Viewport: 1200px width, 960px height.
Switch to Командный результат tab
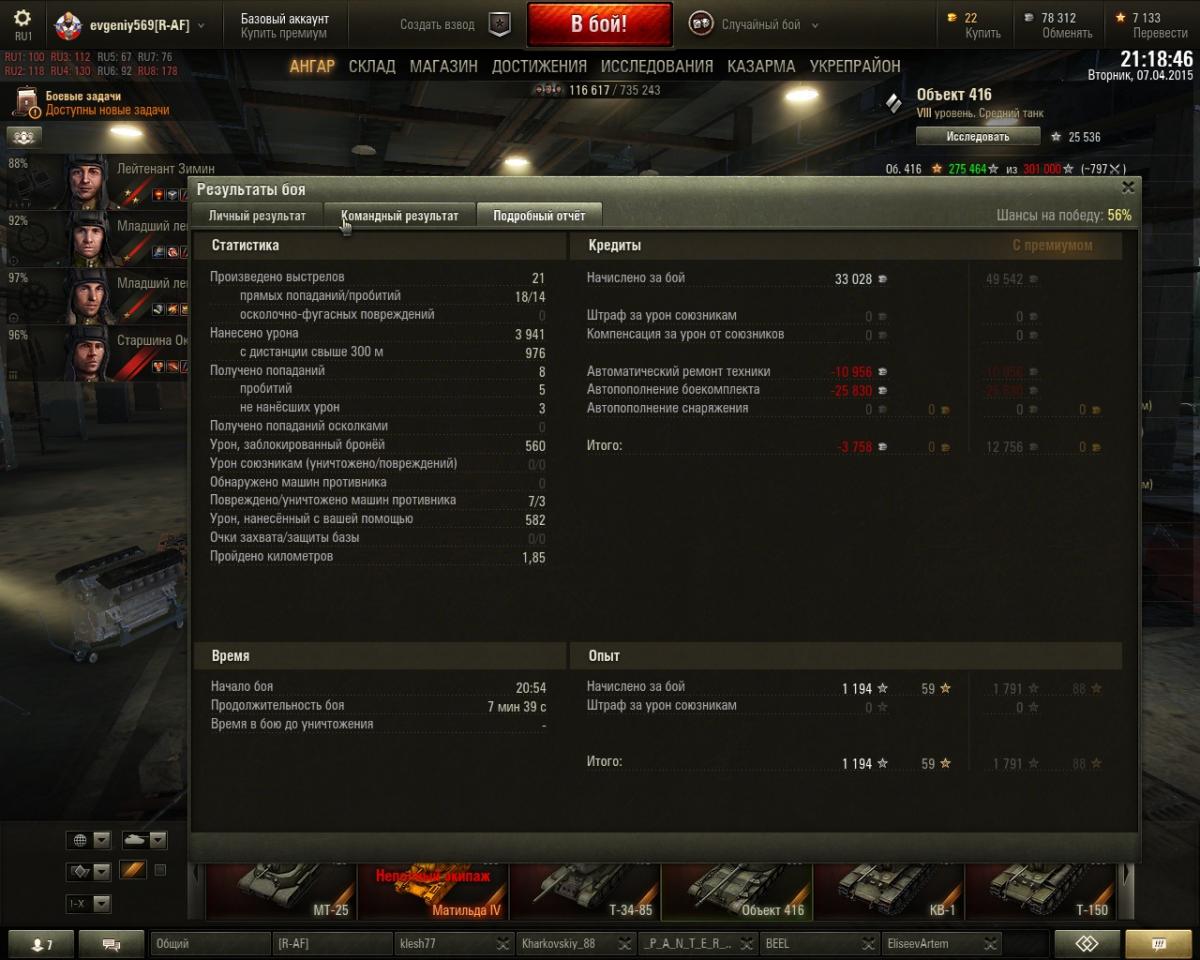[399, 215]
